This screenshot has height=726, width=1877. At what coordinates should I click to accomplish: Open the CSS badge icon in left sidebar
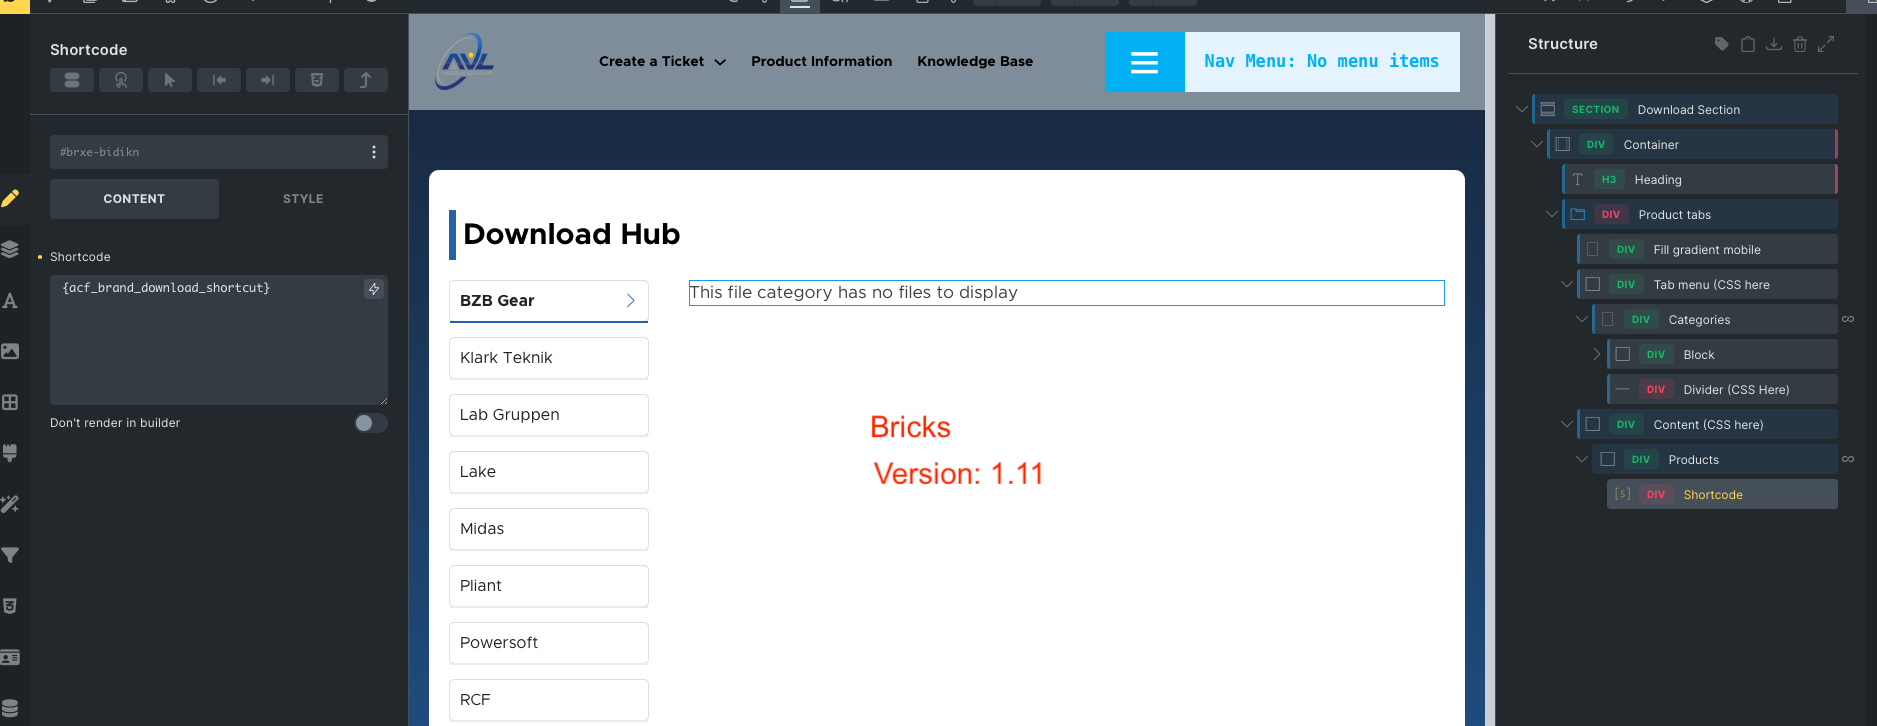pos(10,606)
